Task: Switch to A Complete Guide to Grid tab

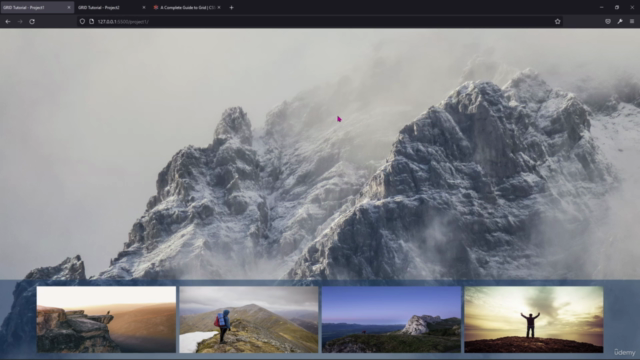Action: [x=187, y=7]
